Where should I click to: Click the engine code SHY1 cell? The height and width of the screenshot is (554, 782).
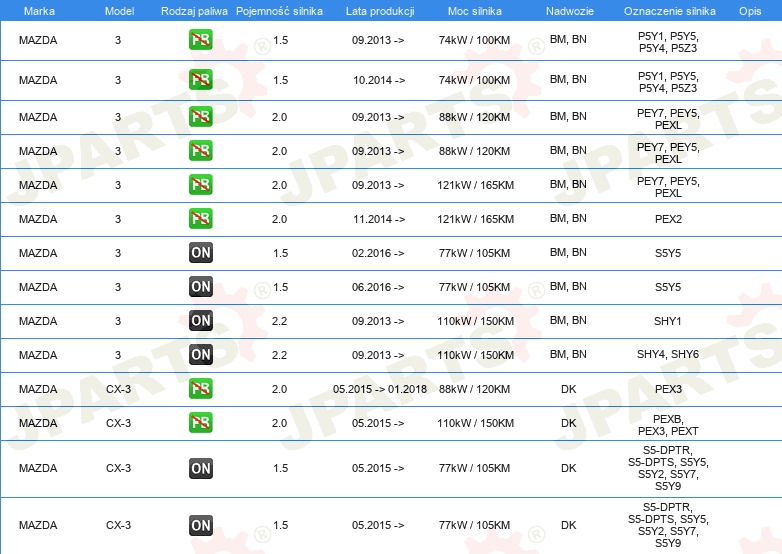pyautogui.click(x=668, y=321)
